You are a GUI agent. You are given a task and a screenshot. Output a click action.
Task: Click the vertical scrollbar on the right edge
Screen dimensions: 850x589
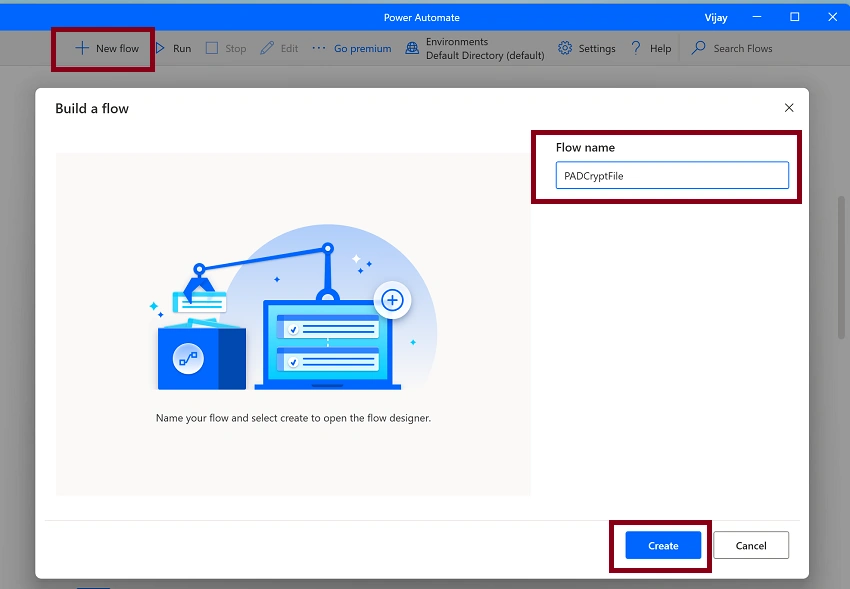[841, 268]
